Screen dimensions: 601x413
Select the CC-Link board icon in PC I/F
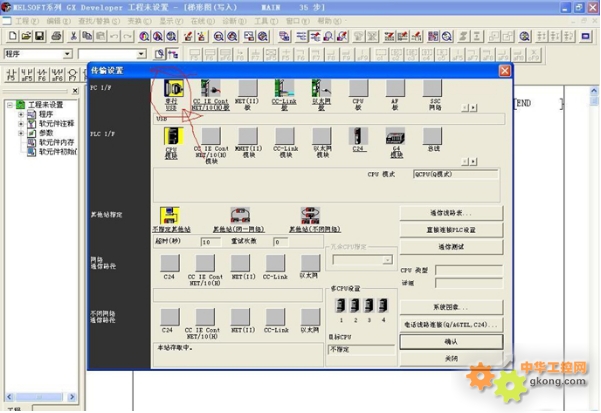point(284,88)
